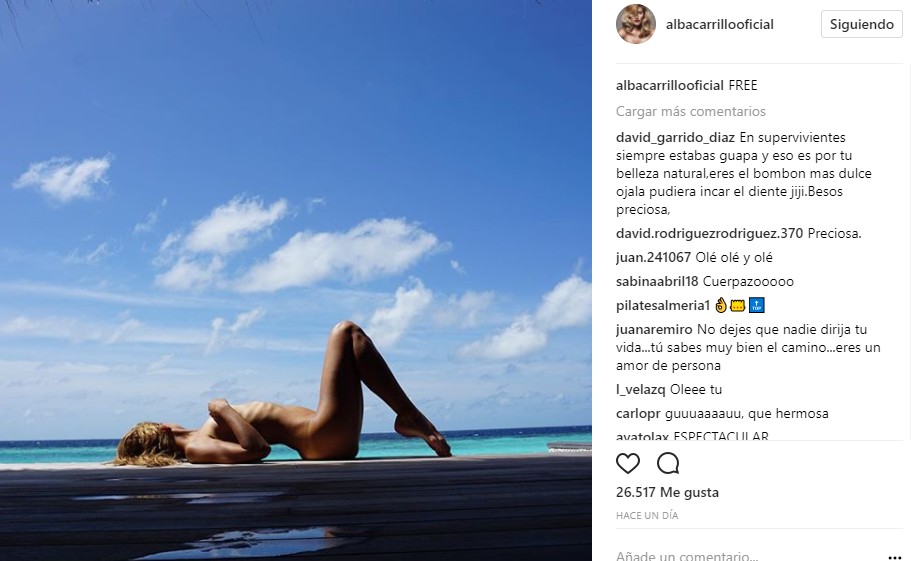This screenshot has height=561, width=911.
Task: Click the heart like icon
Action: tap(627, 463)
